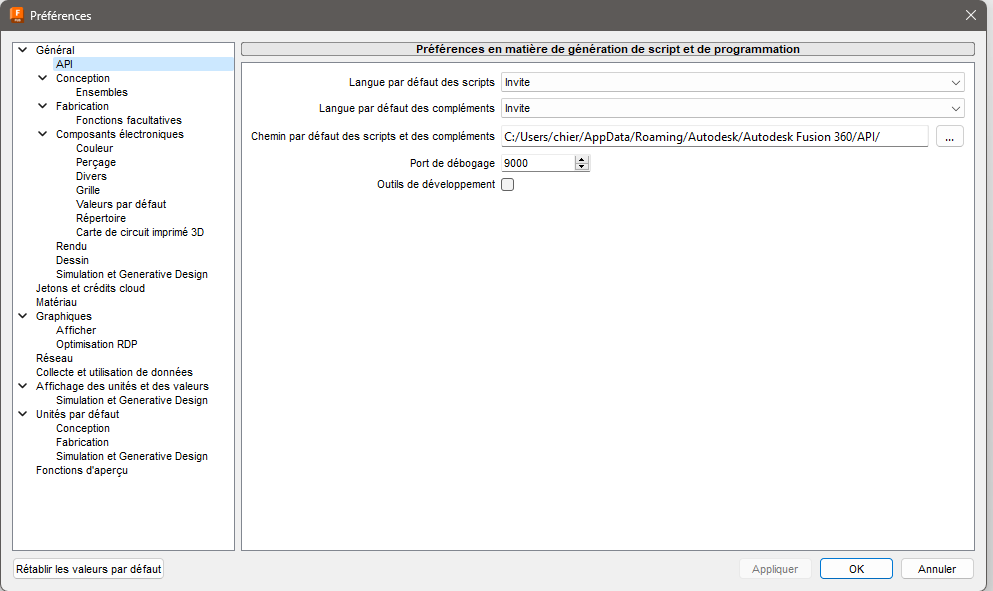Select Unités par défaut label in the tree
The image size is (993, 591).
coord(77,414)
